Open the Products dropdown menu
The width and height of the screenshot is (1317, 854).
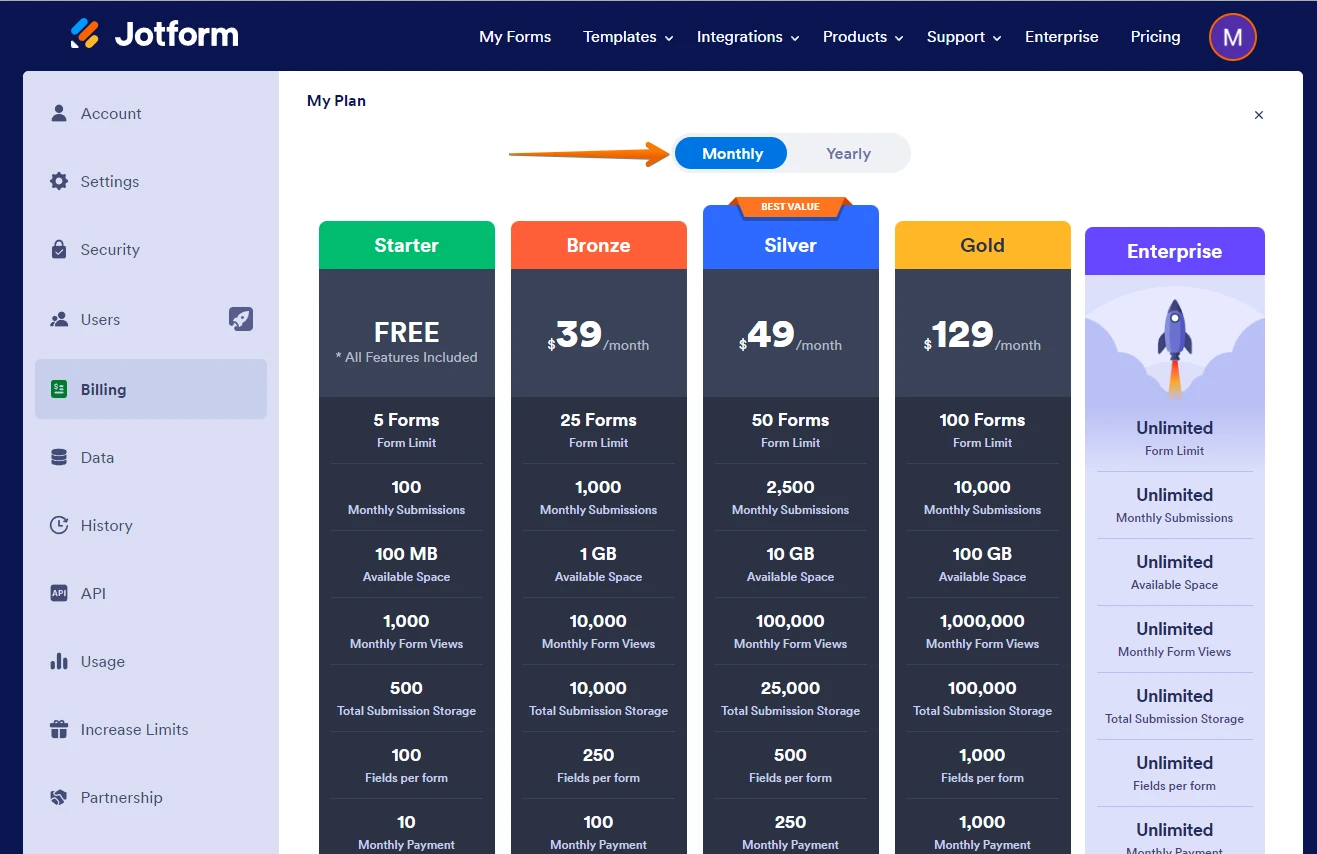855,36
